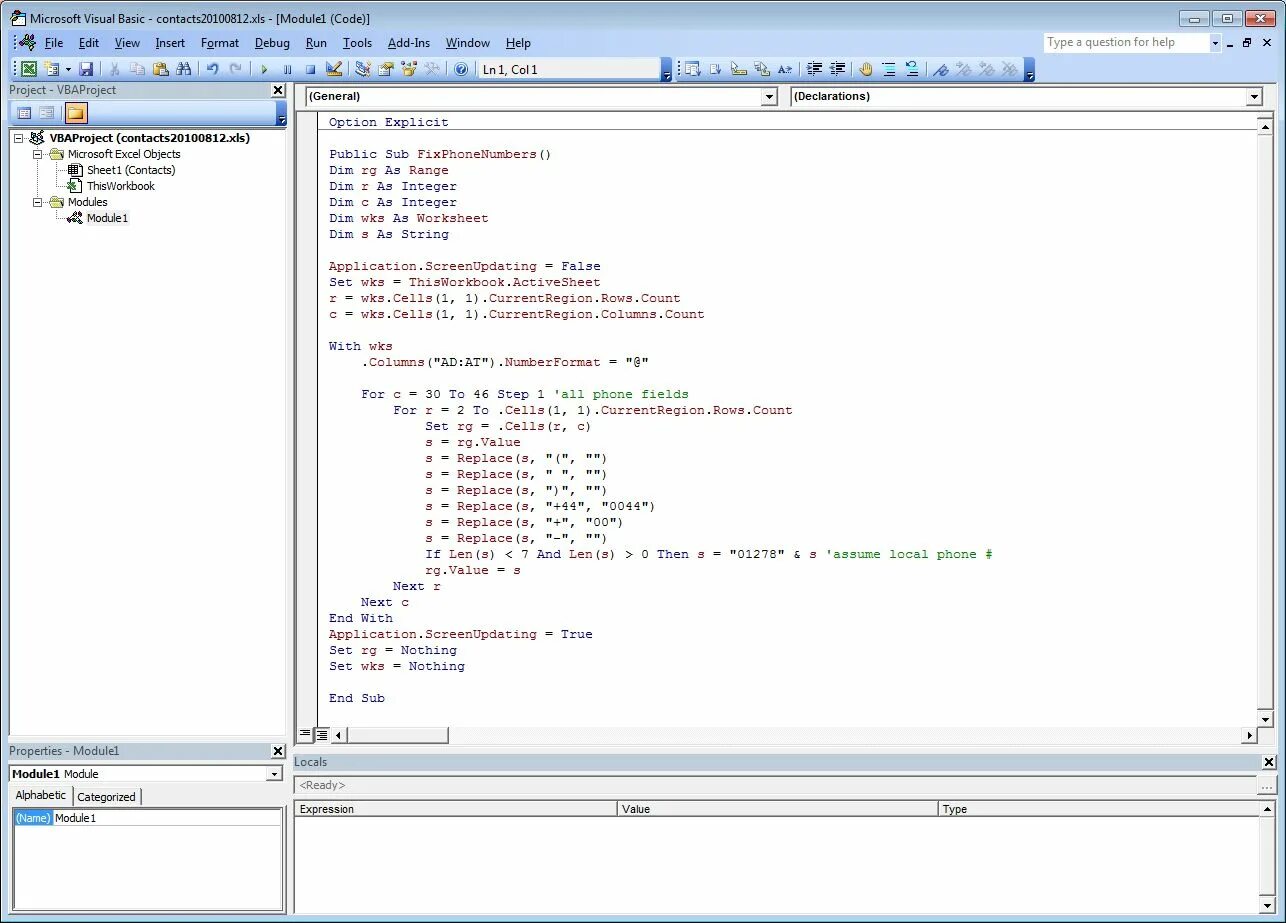The width and height of the screenshot is (1286, 923).
Task: Open the Tools menu
Action: coord(357,43)
